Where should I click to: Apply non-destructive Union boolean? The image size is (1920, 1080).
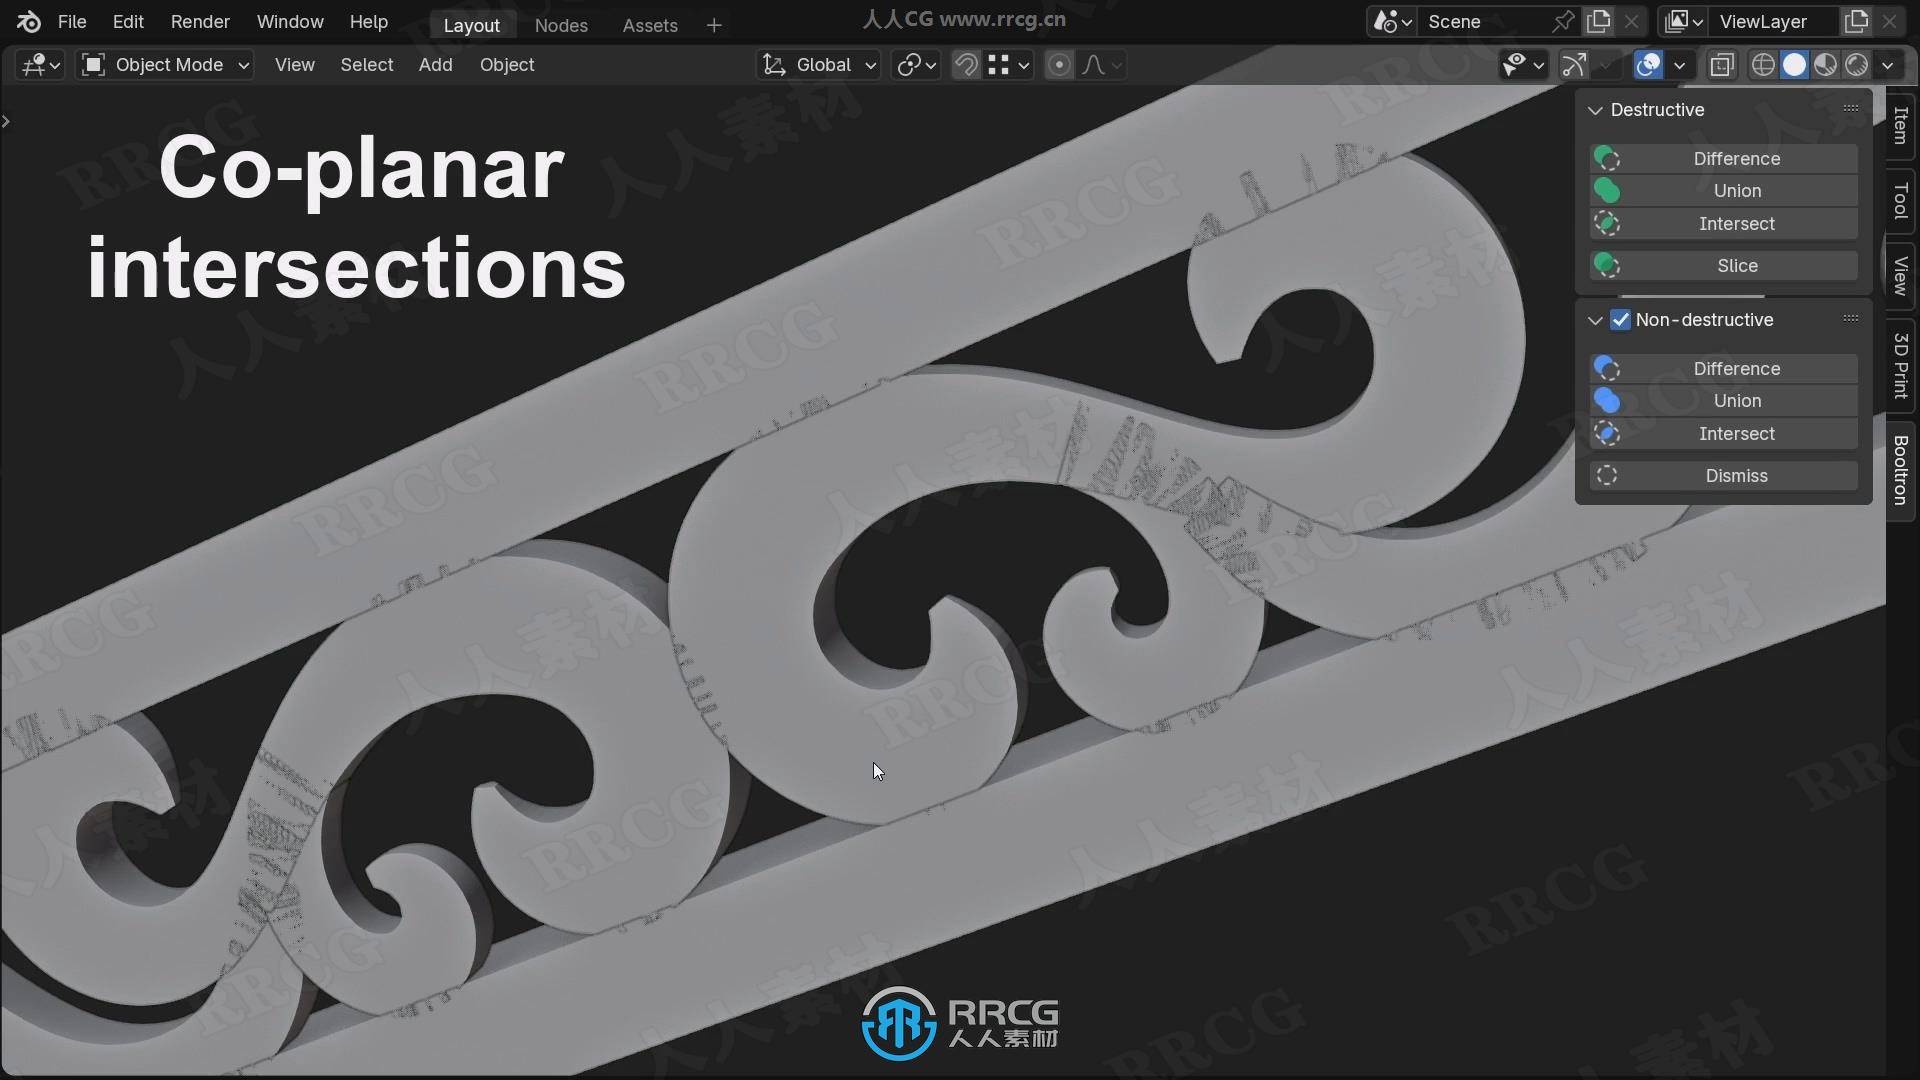(1736, 401)
